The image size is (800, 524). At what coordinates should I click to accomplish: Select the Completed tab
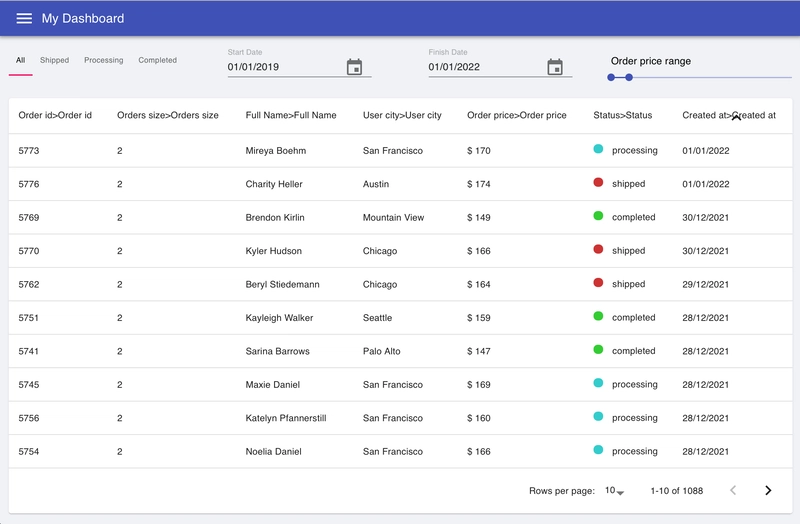[158, 60]
